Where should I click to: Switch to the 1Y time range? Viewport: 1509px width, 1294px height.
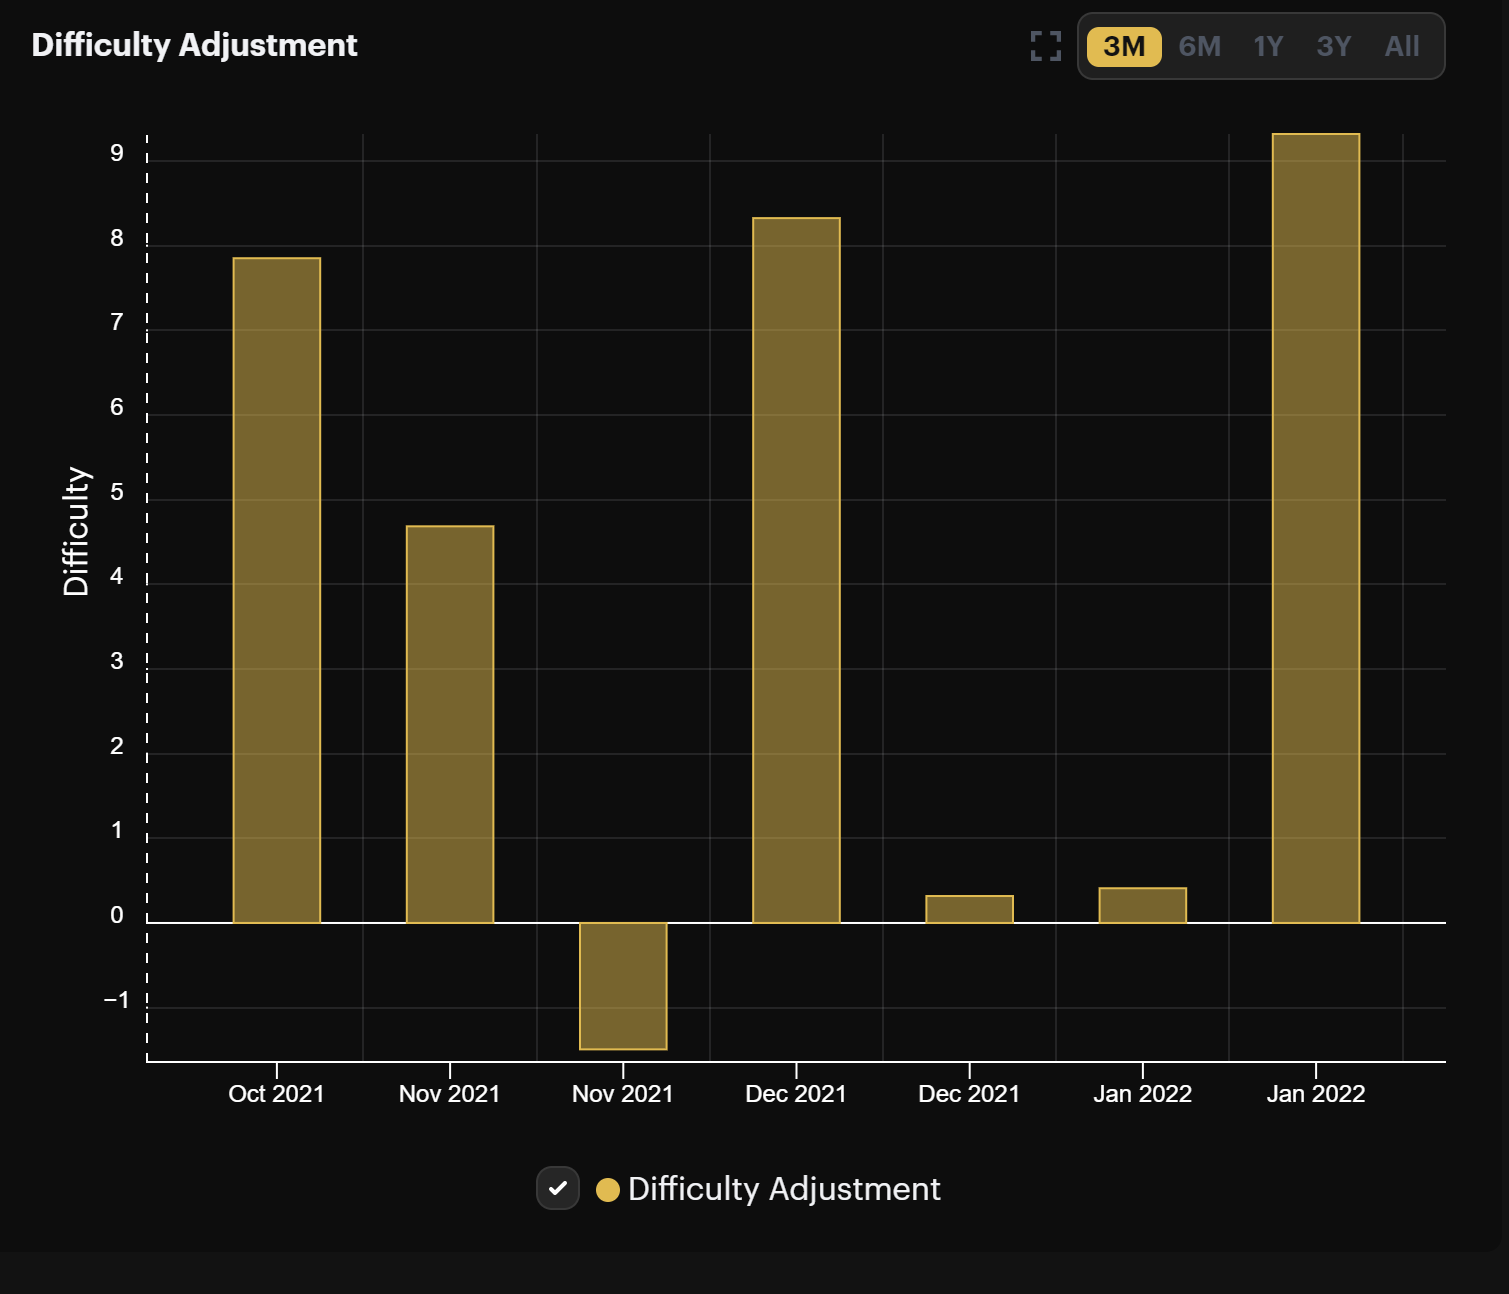pos(1268,47)
